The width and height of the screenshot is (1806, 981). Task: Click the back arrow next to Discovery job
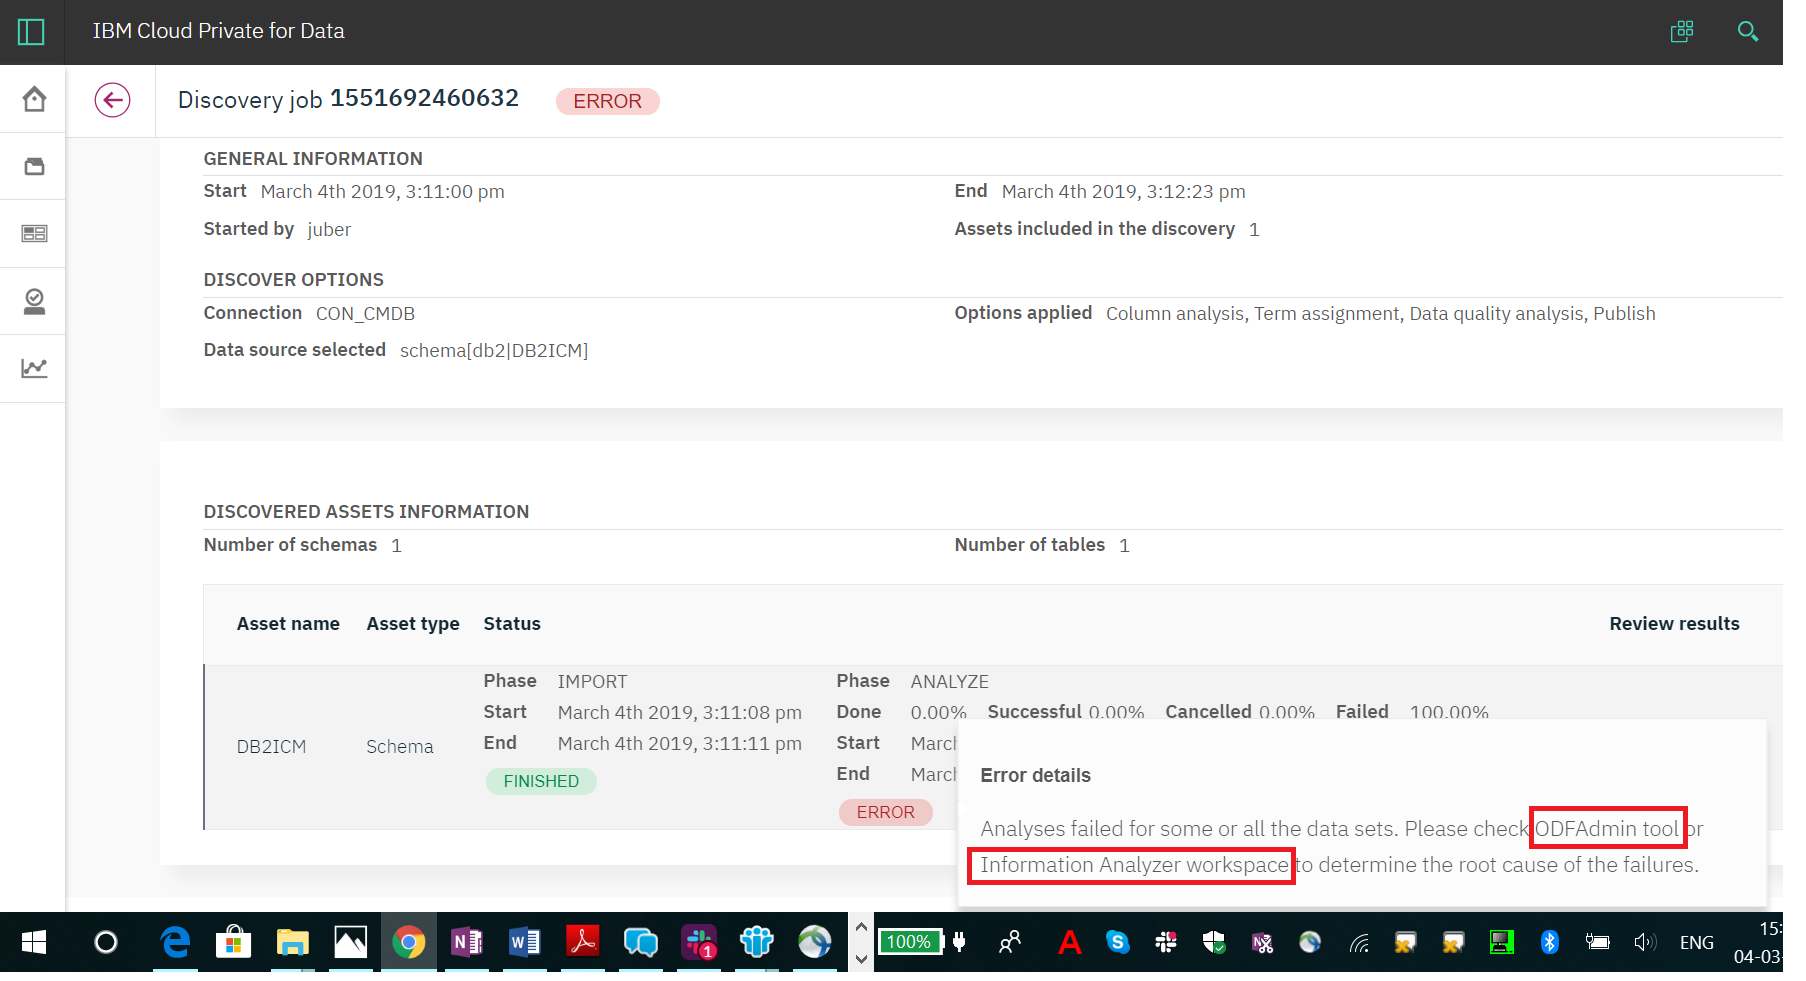[x=112, y=100]
